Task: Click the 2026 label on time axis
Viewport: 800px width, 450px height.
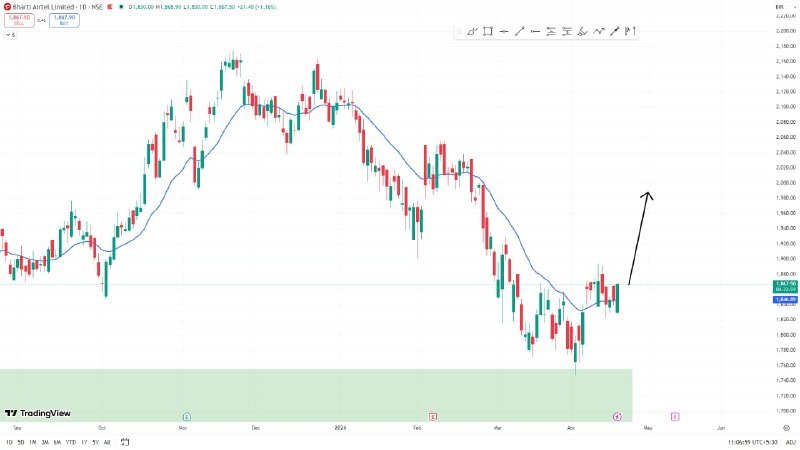Action: 340,428
